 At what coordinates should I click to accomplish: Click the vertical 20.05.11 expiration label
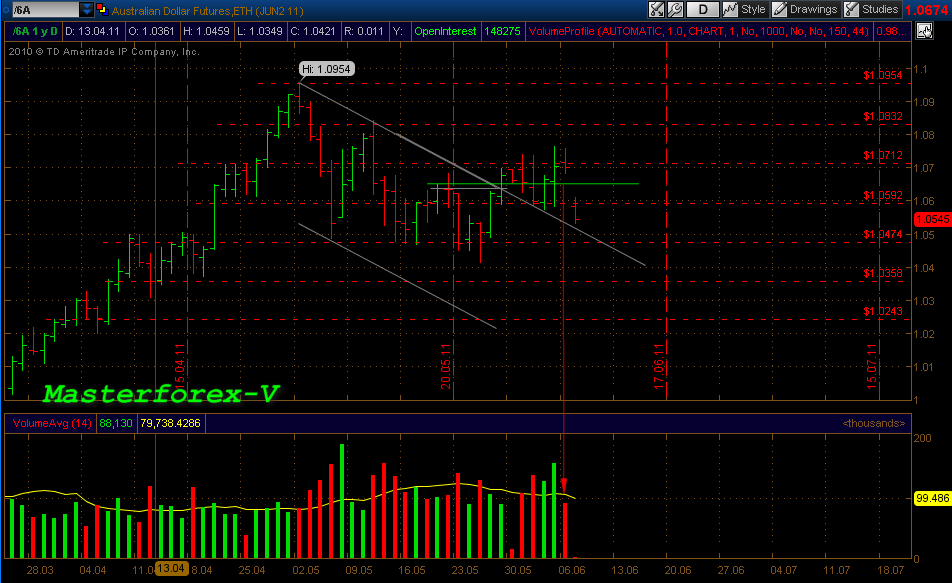[x=446, y=366]
